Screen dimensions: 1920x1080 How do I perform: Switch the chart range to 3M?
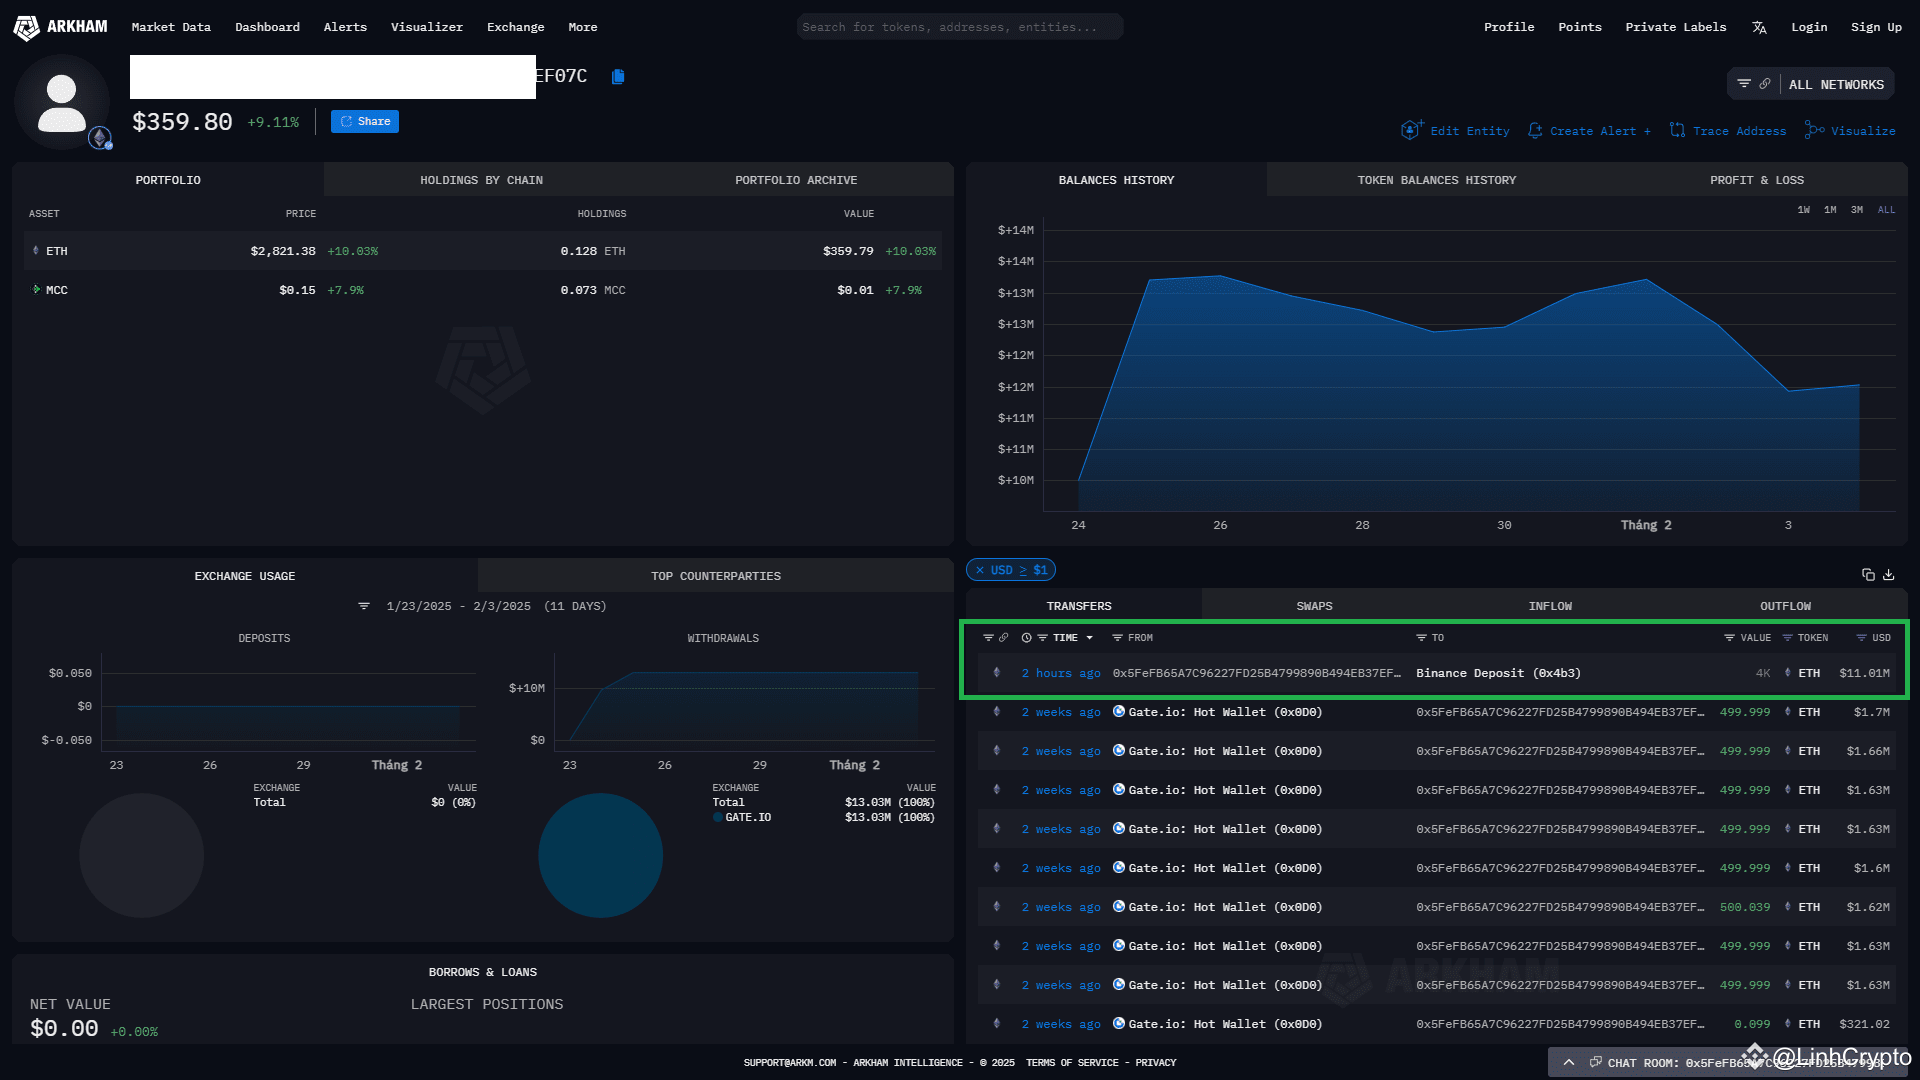[x=1856, y=210]
